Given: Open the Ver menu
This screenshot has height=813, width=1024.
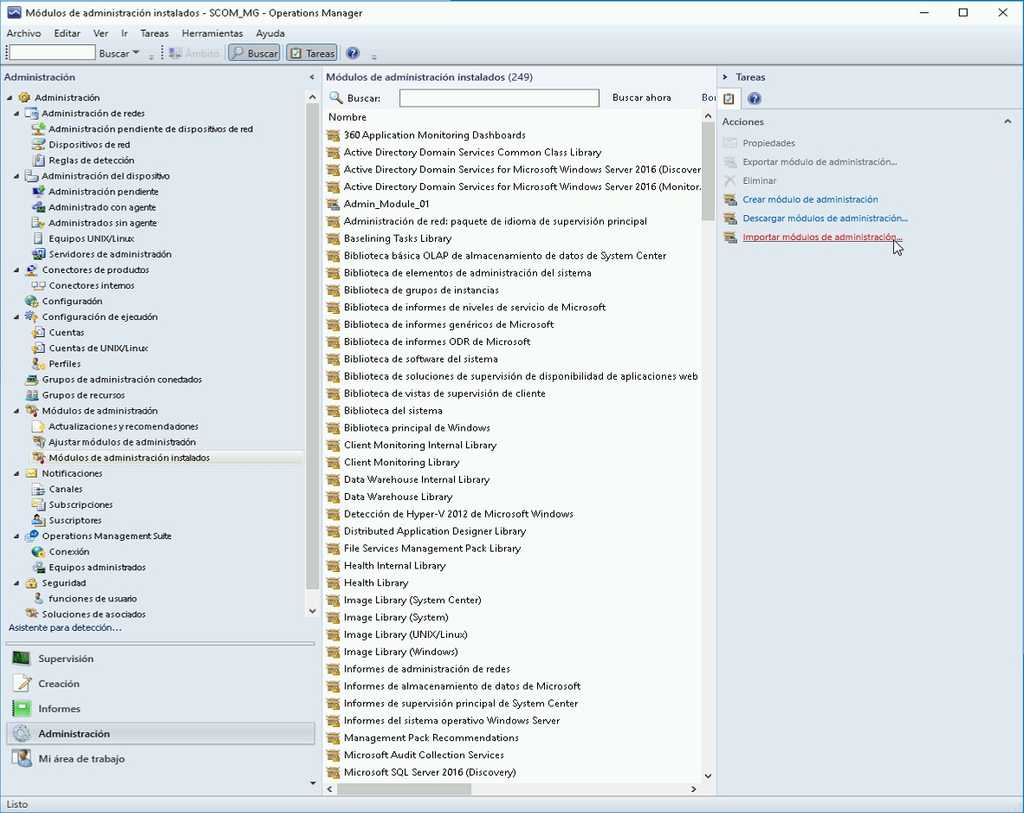Looking at the screenshot, I should [x=101, y=33].
